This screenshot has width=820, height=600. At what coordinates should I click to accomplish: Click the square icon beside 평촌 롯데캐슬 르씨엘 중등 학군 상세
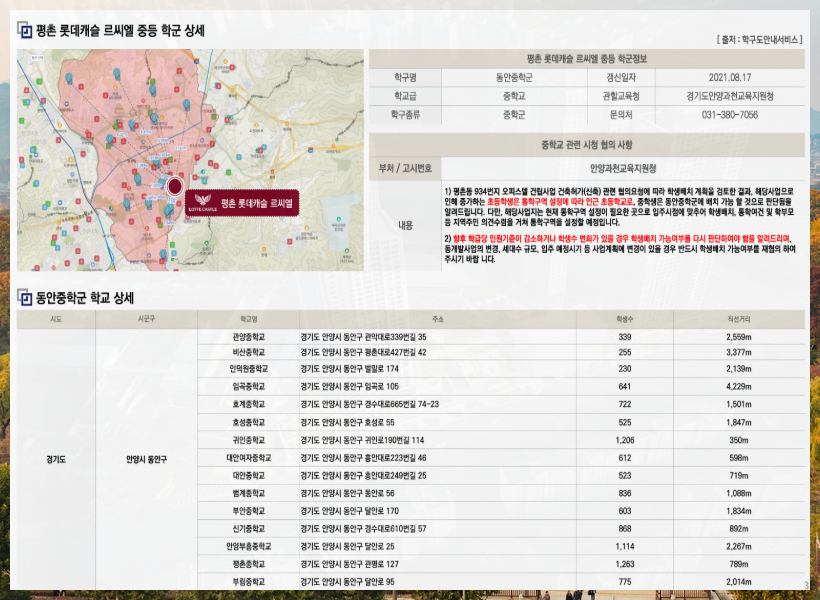(x=25, y=30)
